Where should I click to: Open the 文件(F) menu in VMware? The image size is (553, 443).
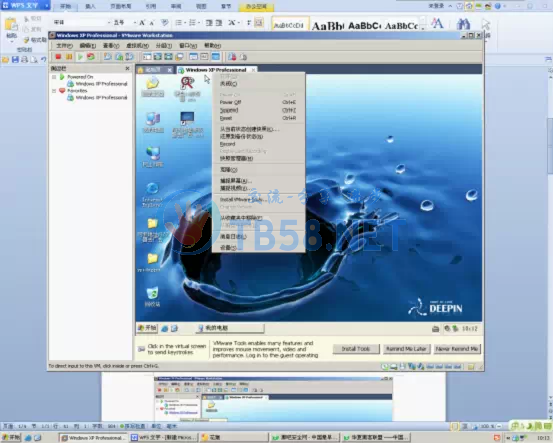(64, 45)
